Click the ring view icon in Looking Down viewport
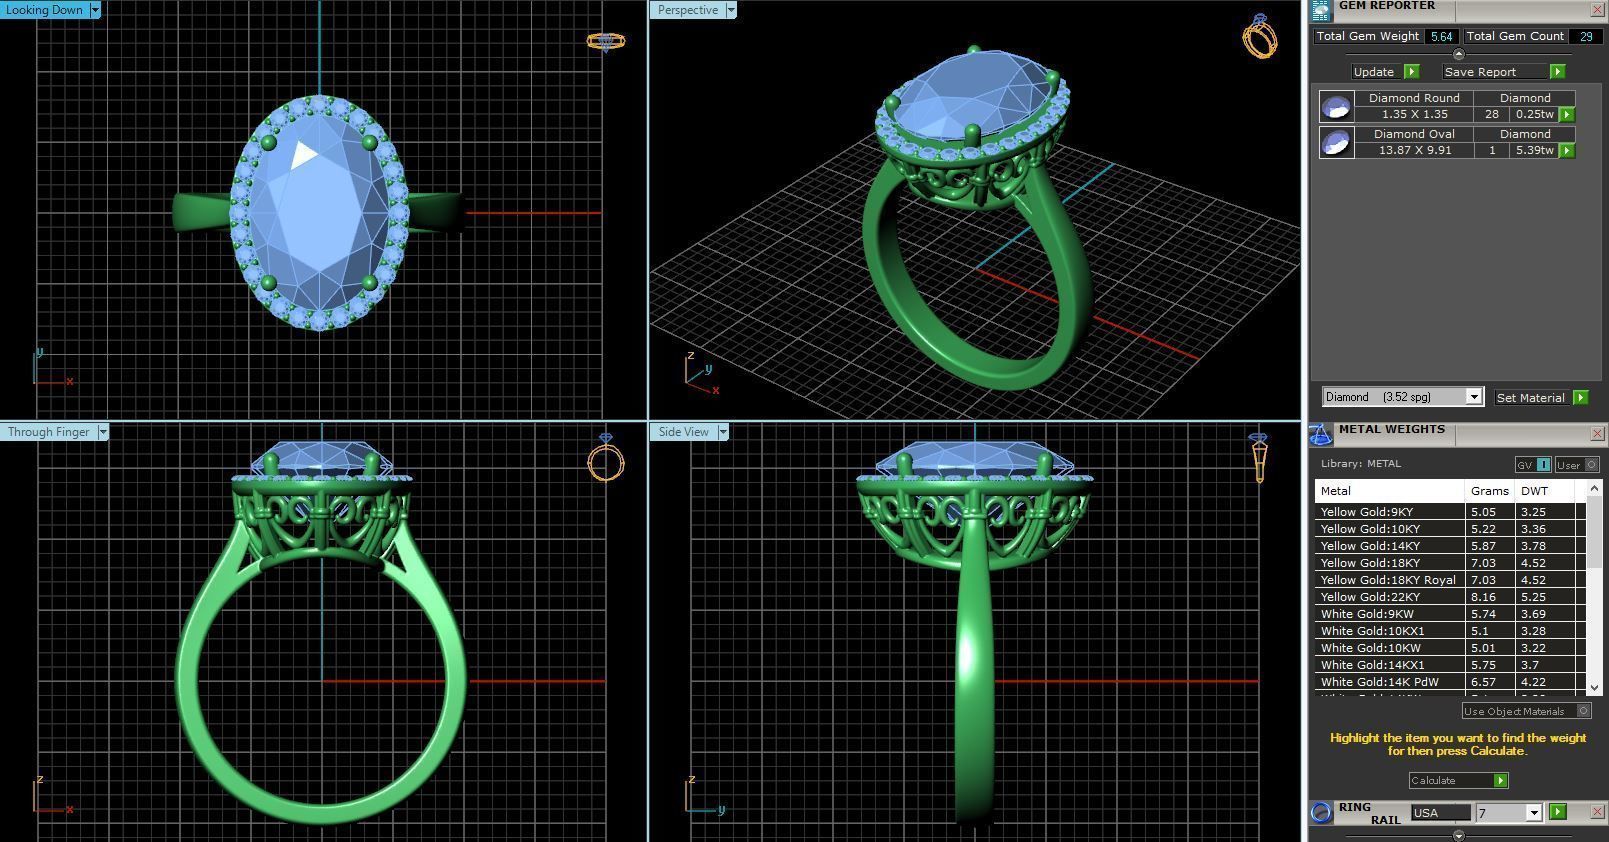Screen dimensions: 1609x842 point(605,41)
